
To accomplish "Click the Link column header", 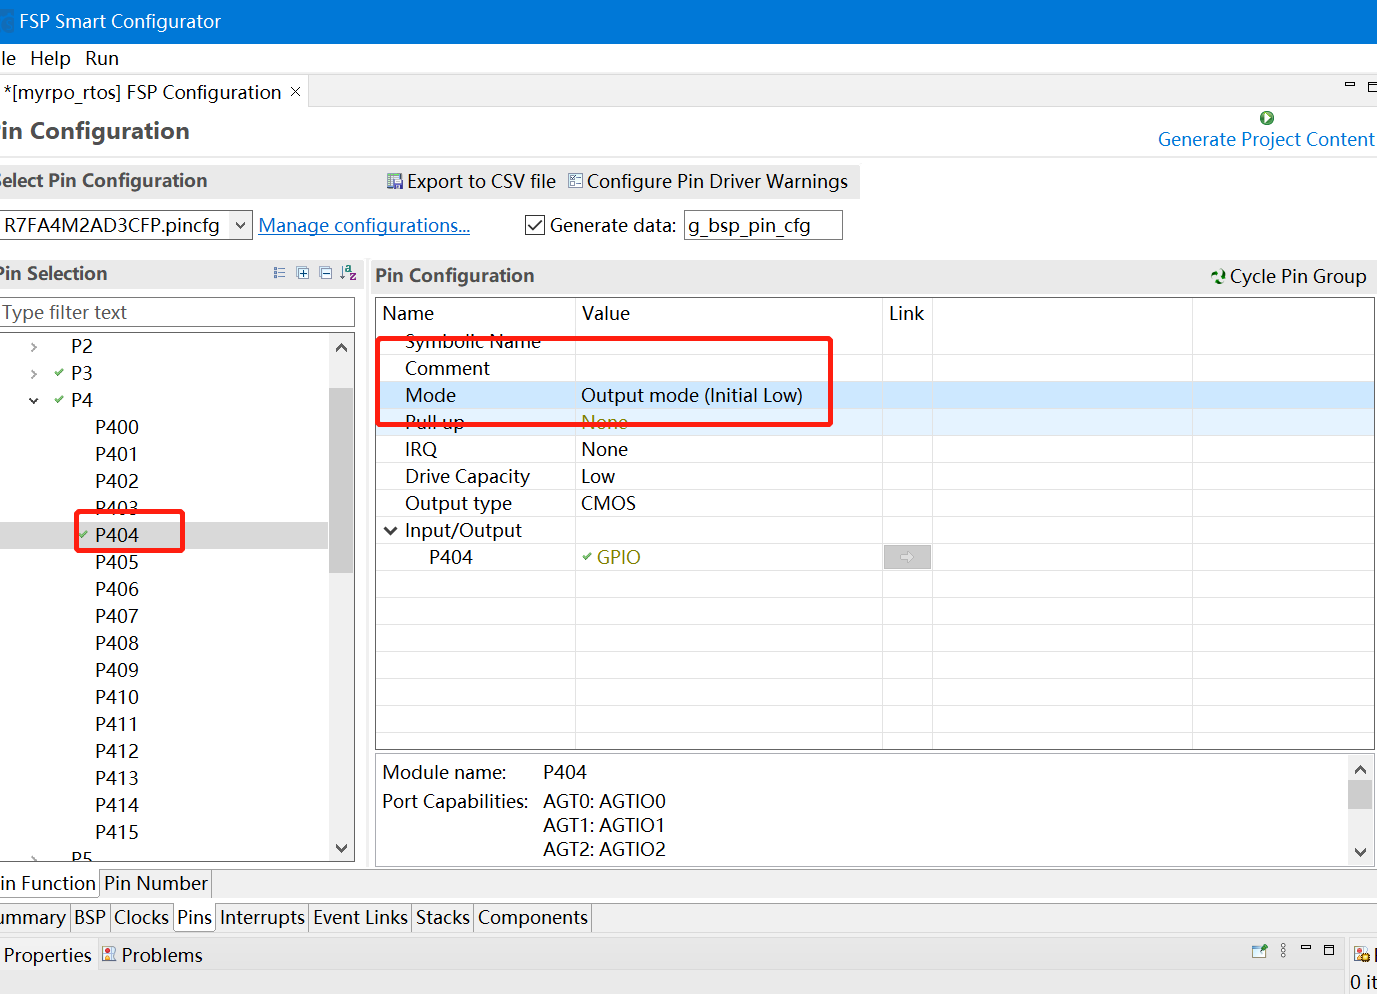I will [906, 313].
